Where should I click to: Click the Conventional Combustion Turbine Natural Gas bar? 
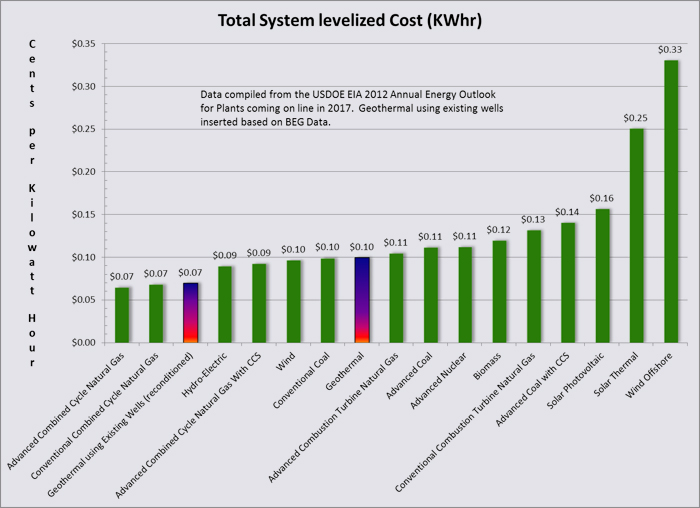coord(534,287)
